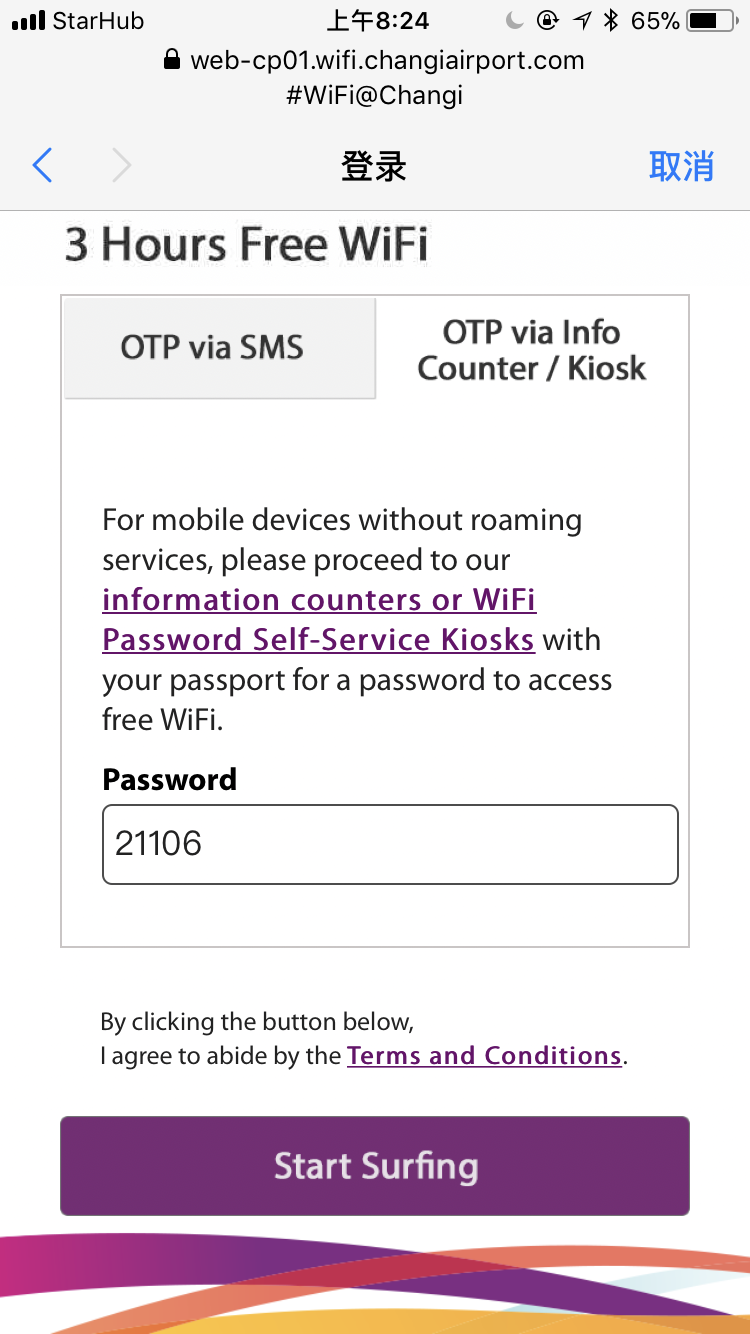Image resolution: width=750 pixels, height=1334 pixels.
Task: Tap the cellular signal bars icon
Action: point(28,21)
